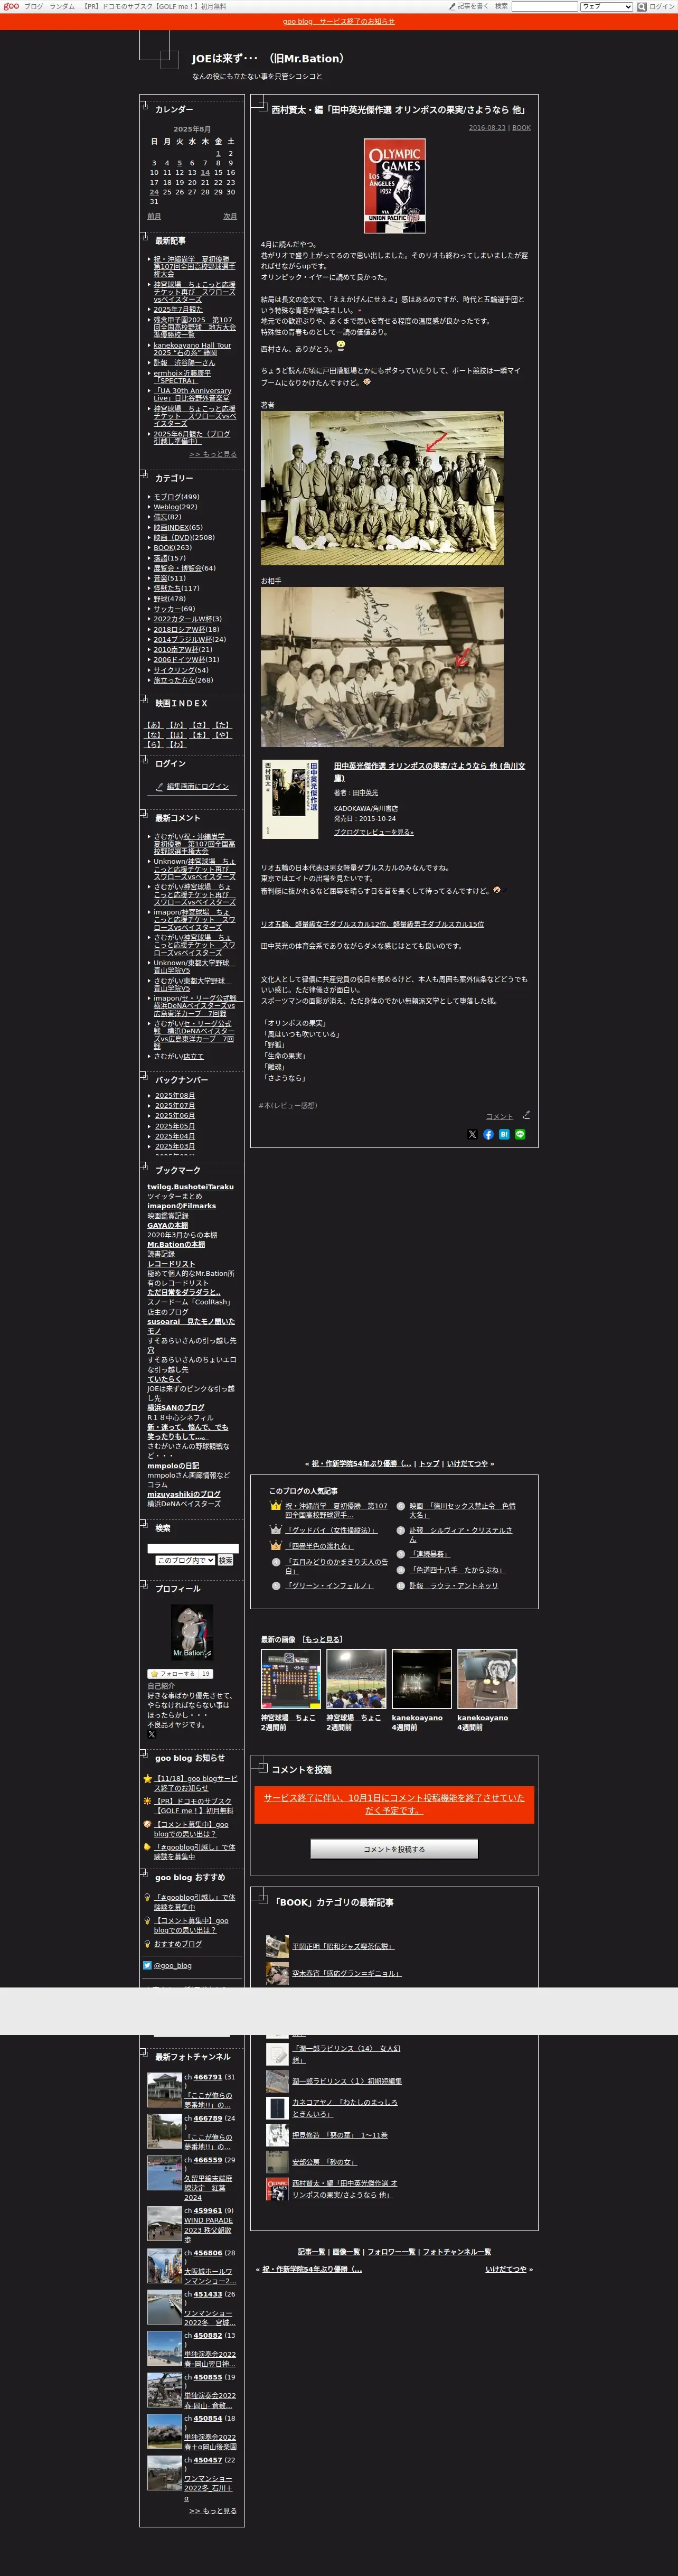Open the トップ navigation link under post

429,1463
